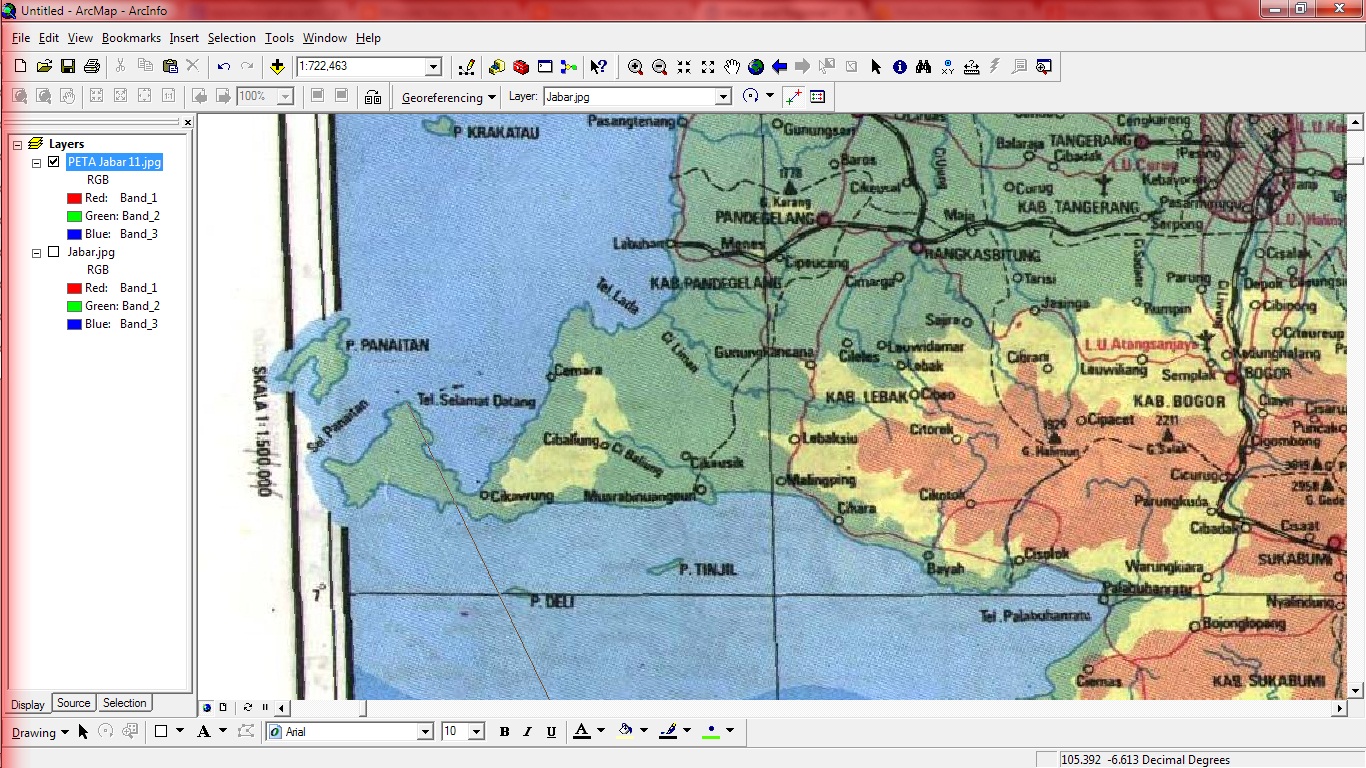Image resolution: width=1366 pixels, height=768 pixels.
Task: Switch to the Source tab
Action: coord(72,703)
